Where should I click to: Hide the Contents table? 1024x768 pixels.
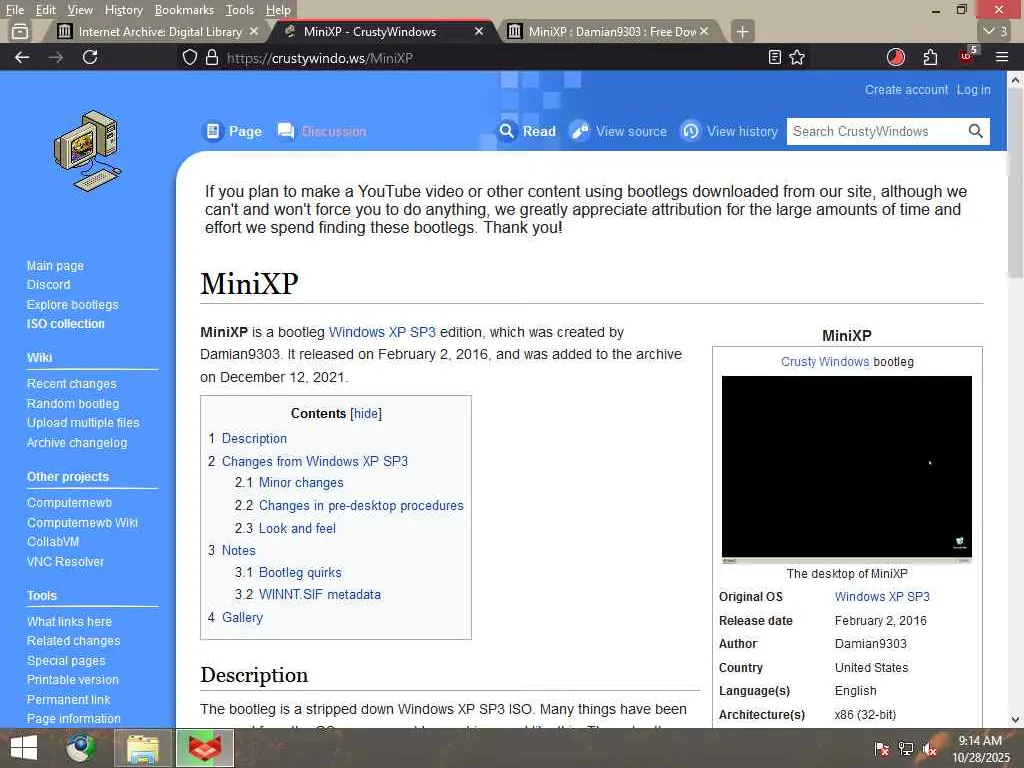[366, 413]
